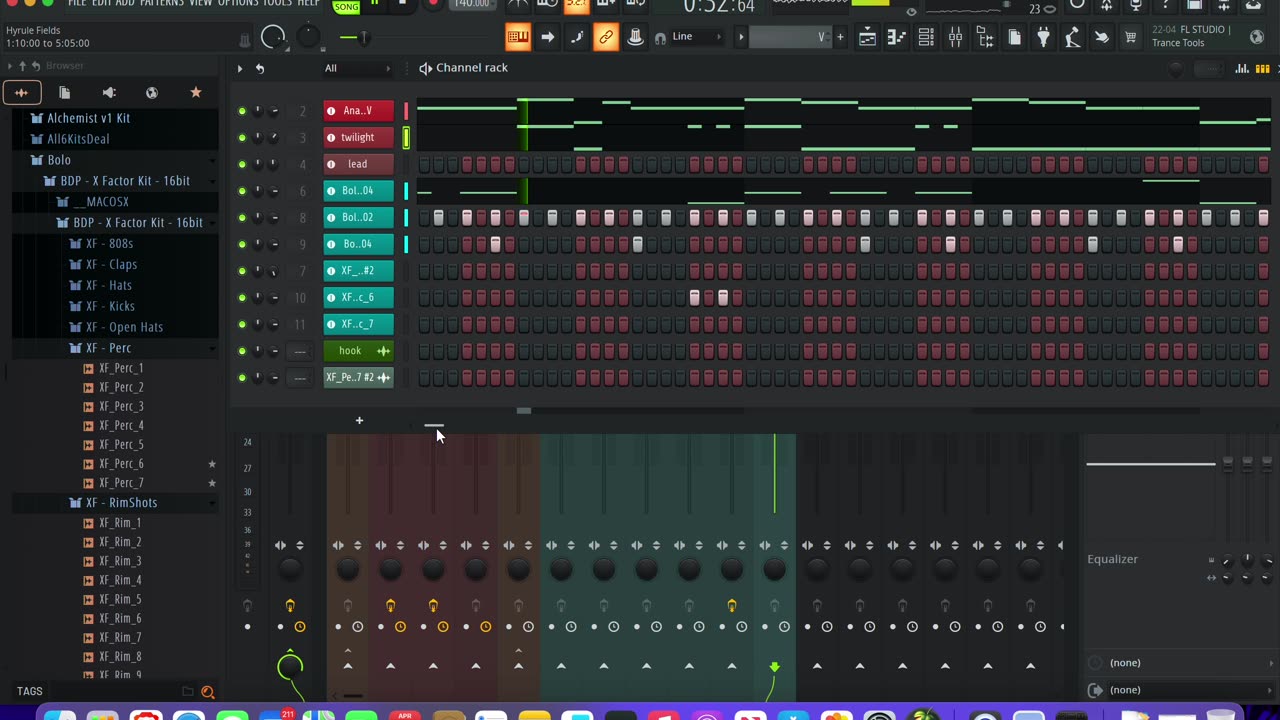Click the XF_Pe..7 #2 channel button

(358, 377)
